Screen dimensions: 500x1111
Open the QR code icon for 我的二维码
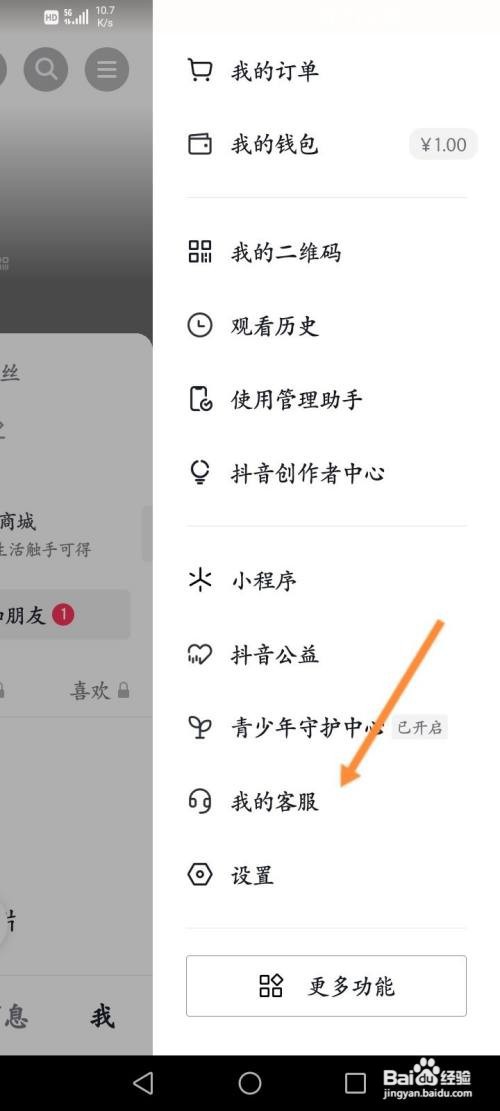tap(200, 252)
